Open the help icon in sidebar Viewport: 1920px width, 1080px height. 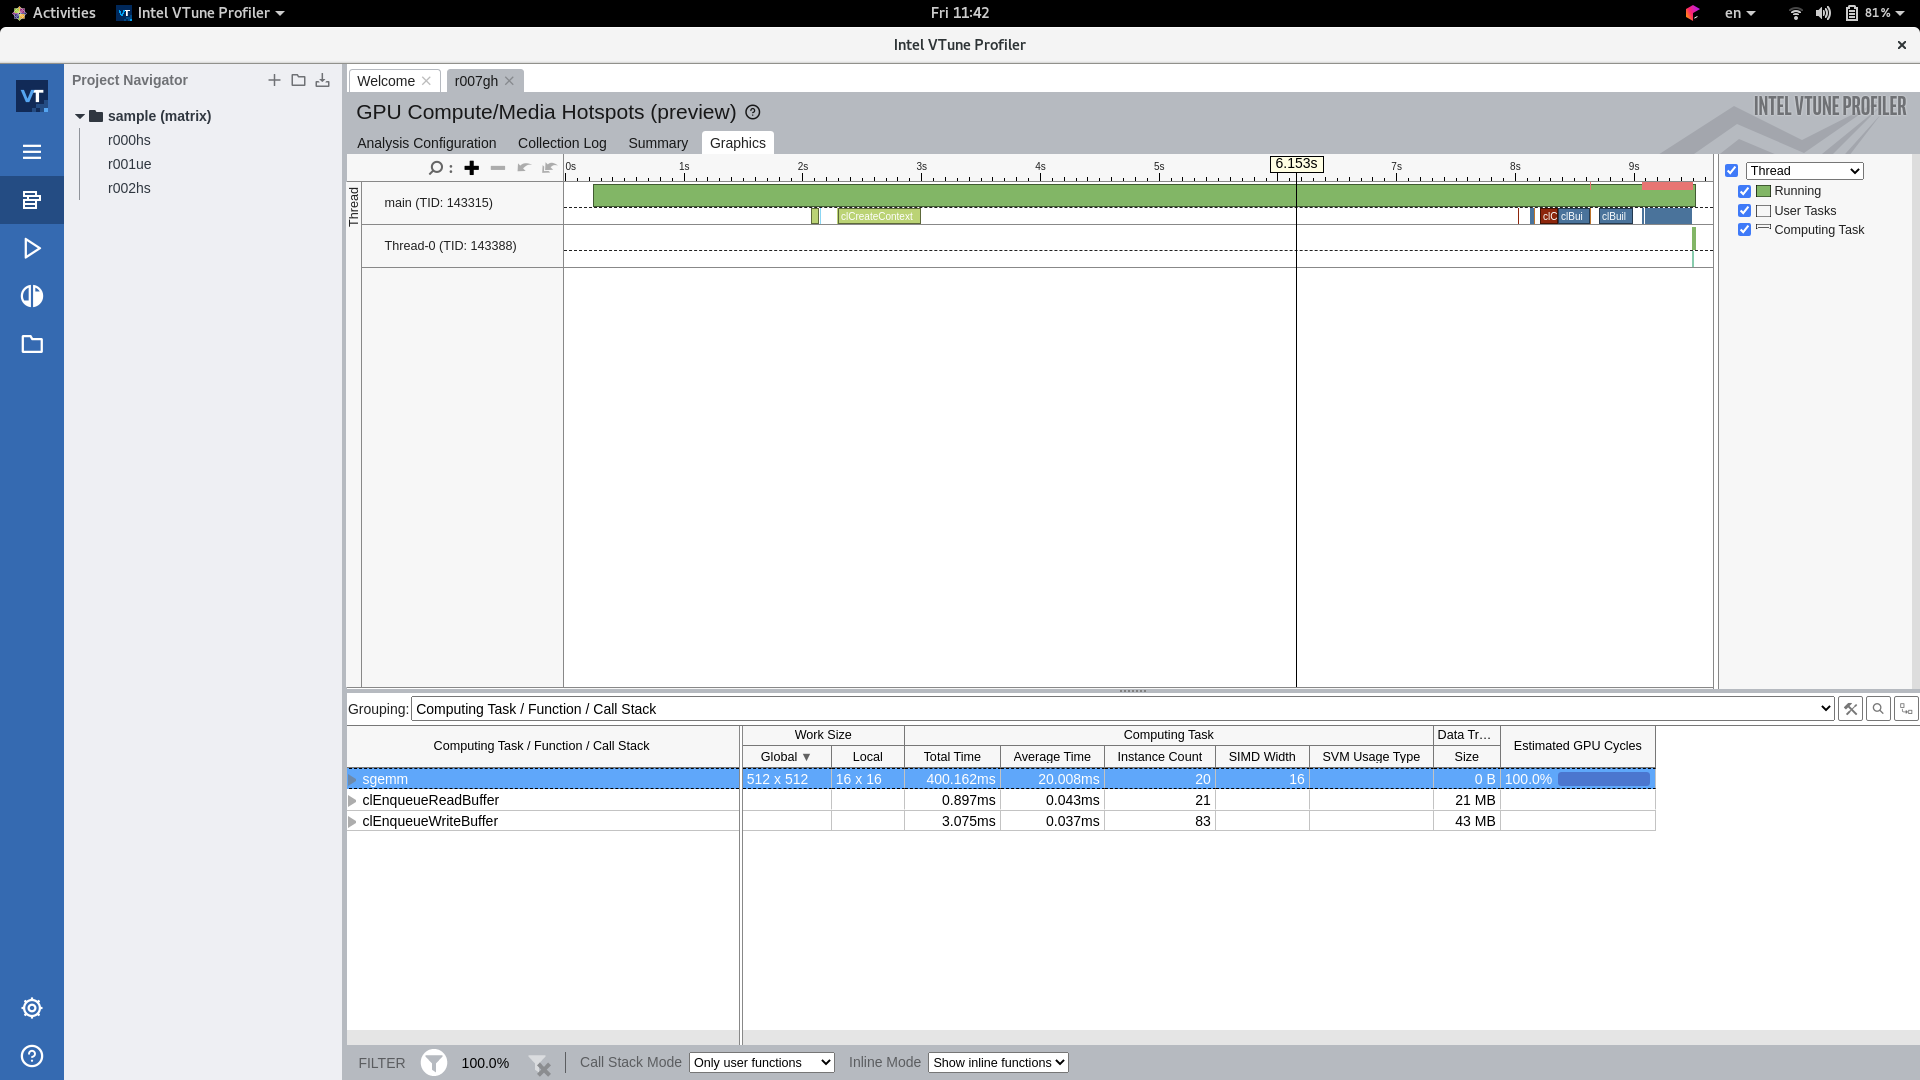(32, 1056)
